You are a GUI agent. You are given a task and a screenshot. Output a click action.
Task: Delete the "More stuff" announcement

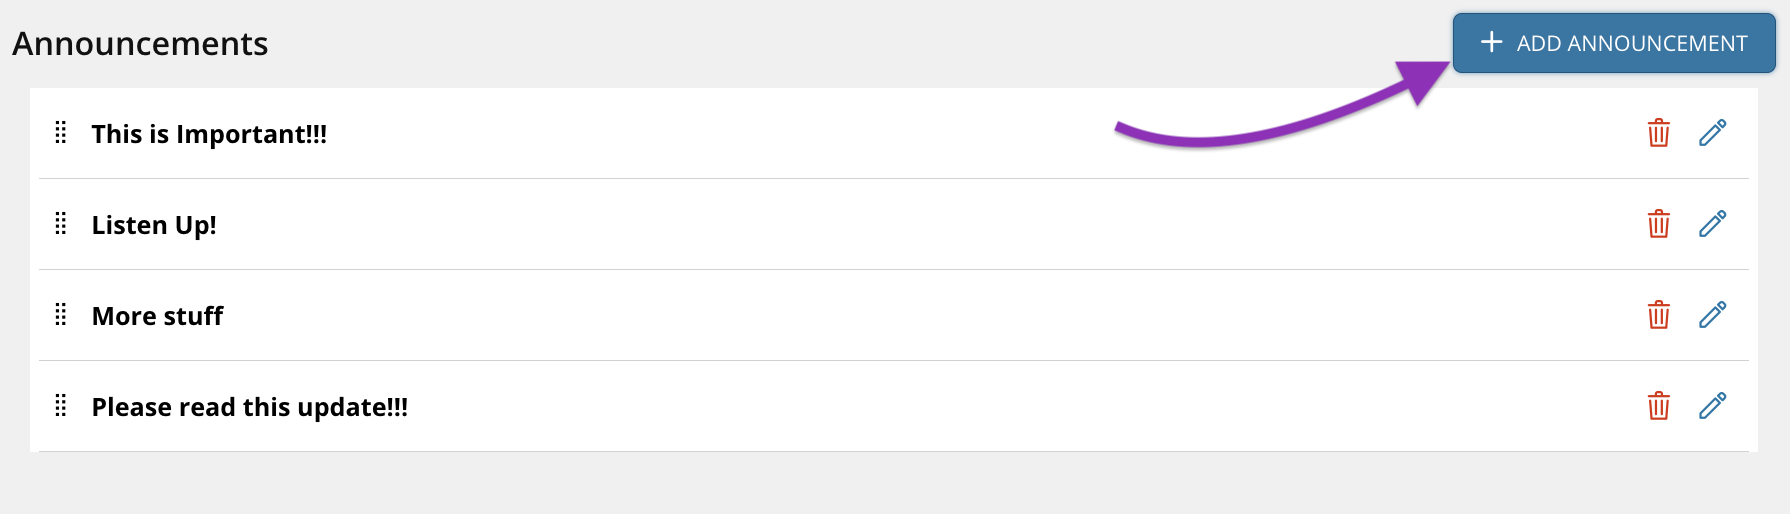pyautogui.click(x=1658, y=315)
